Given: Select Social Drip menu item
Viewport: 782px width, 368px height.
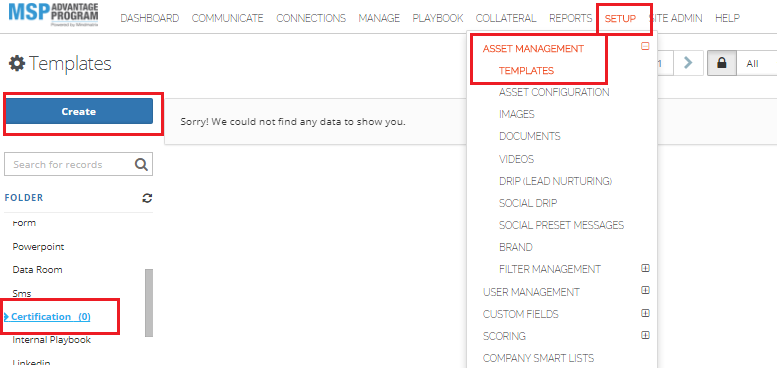Looking at the screenshot, I should click(x=528, y=203).
